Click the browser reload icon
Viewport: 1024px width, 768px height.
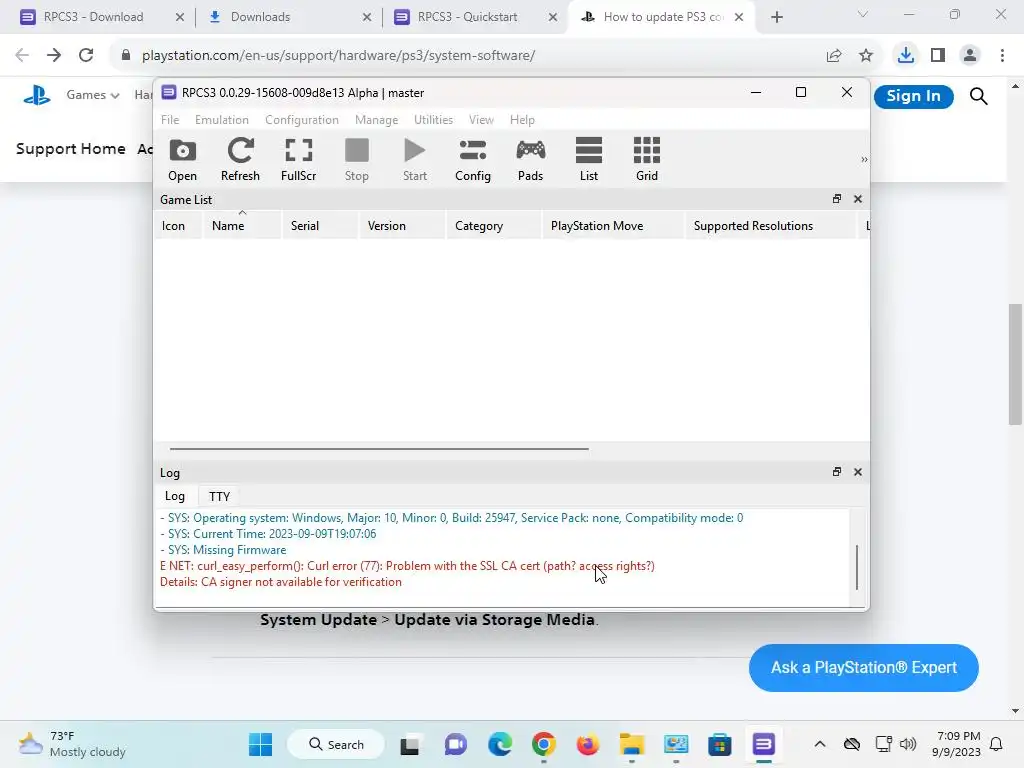point(86,55)
